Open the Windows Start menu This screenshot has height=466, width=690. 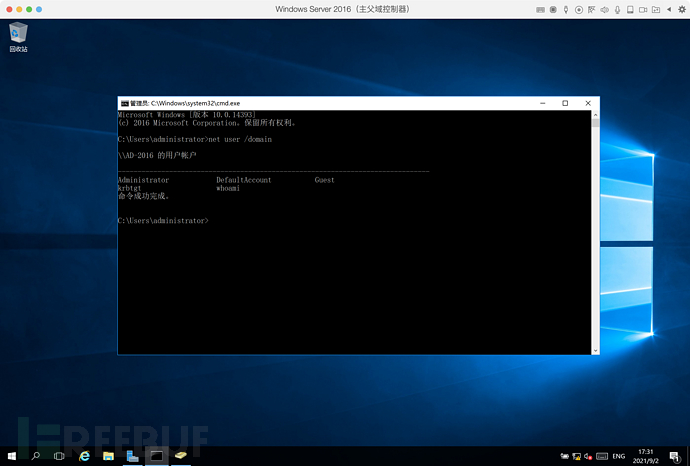(12, 456)
